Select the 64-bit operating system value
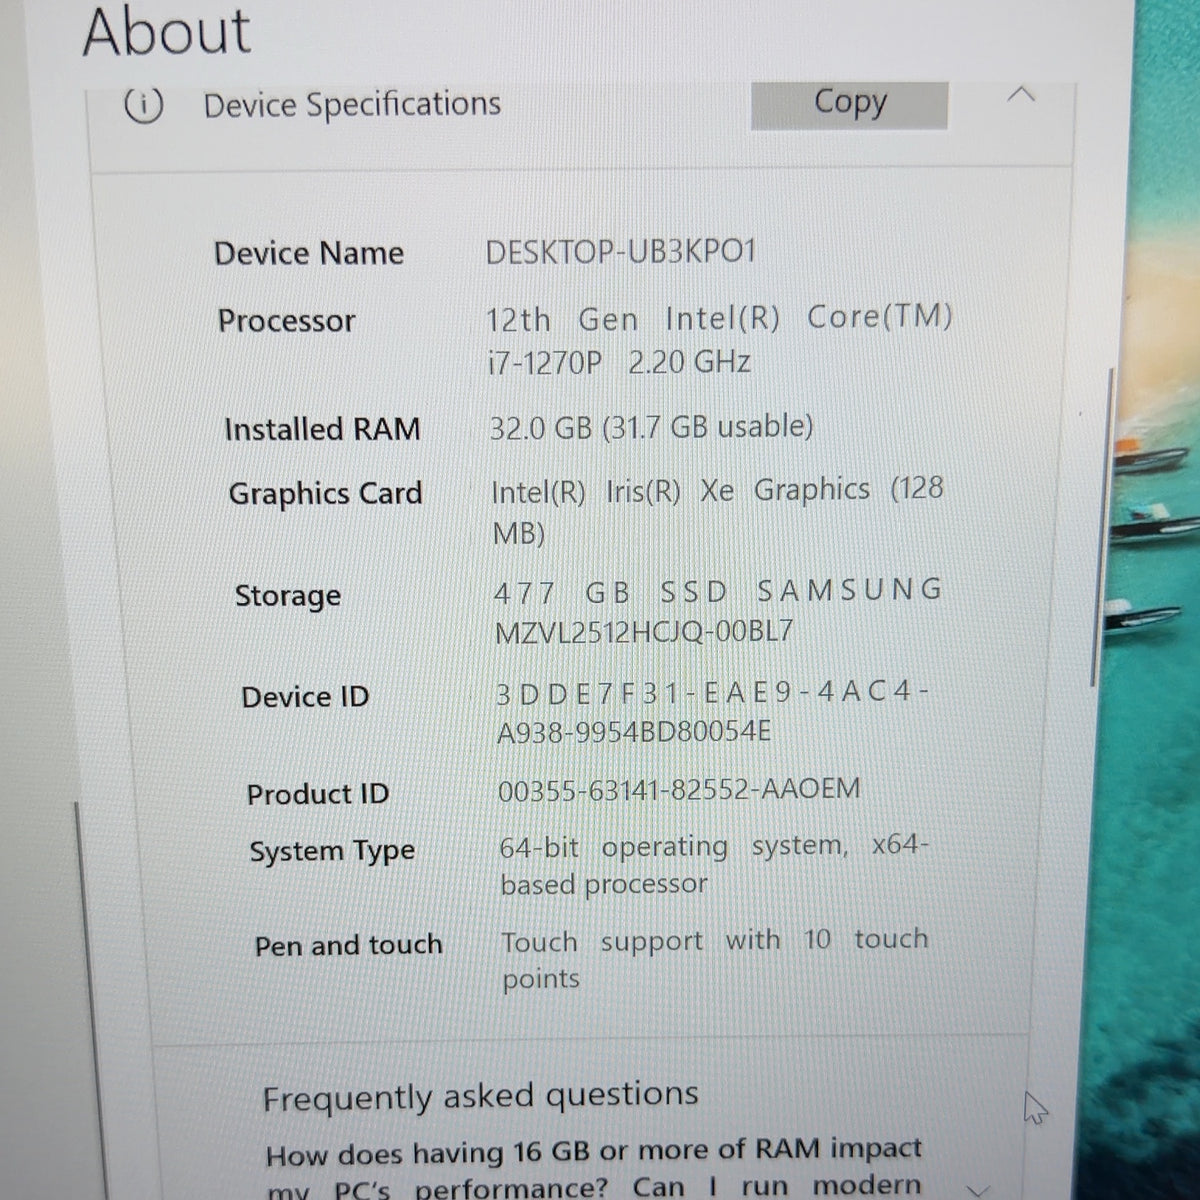 point(715,865)
